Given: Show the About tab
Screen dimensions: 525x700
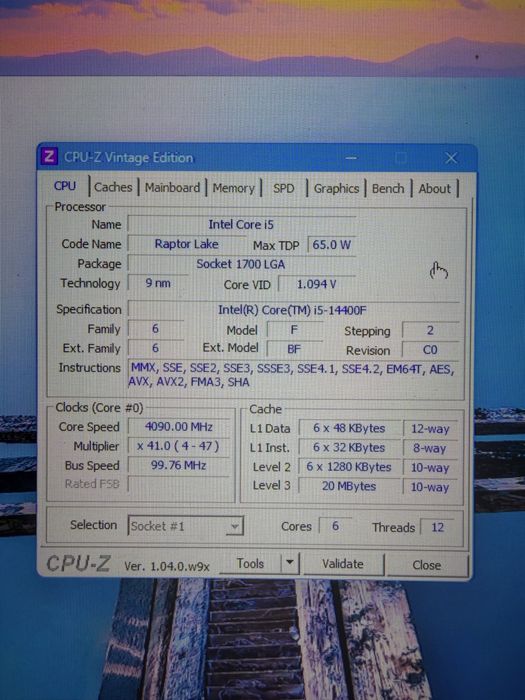Looking at the screenshot, I should coord(434,189).
